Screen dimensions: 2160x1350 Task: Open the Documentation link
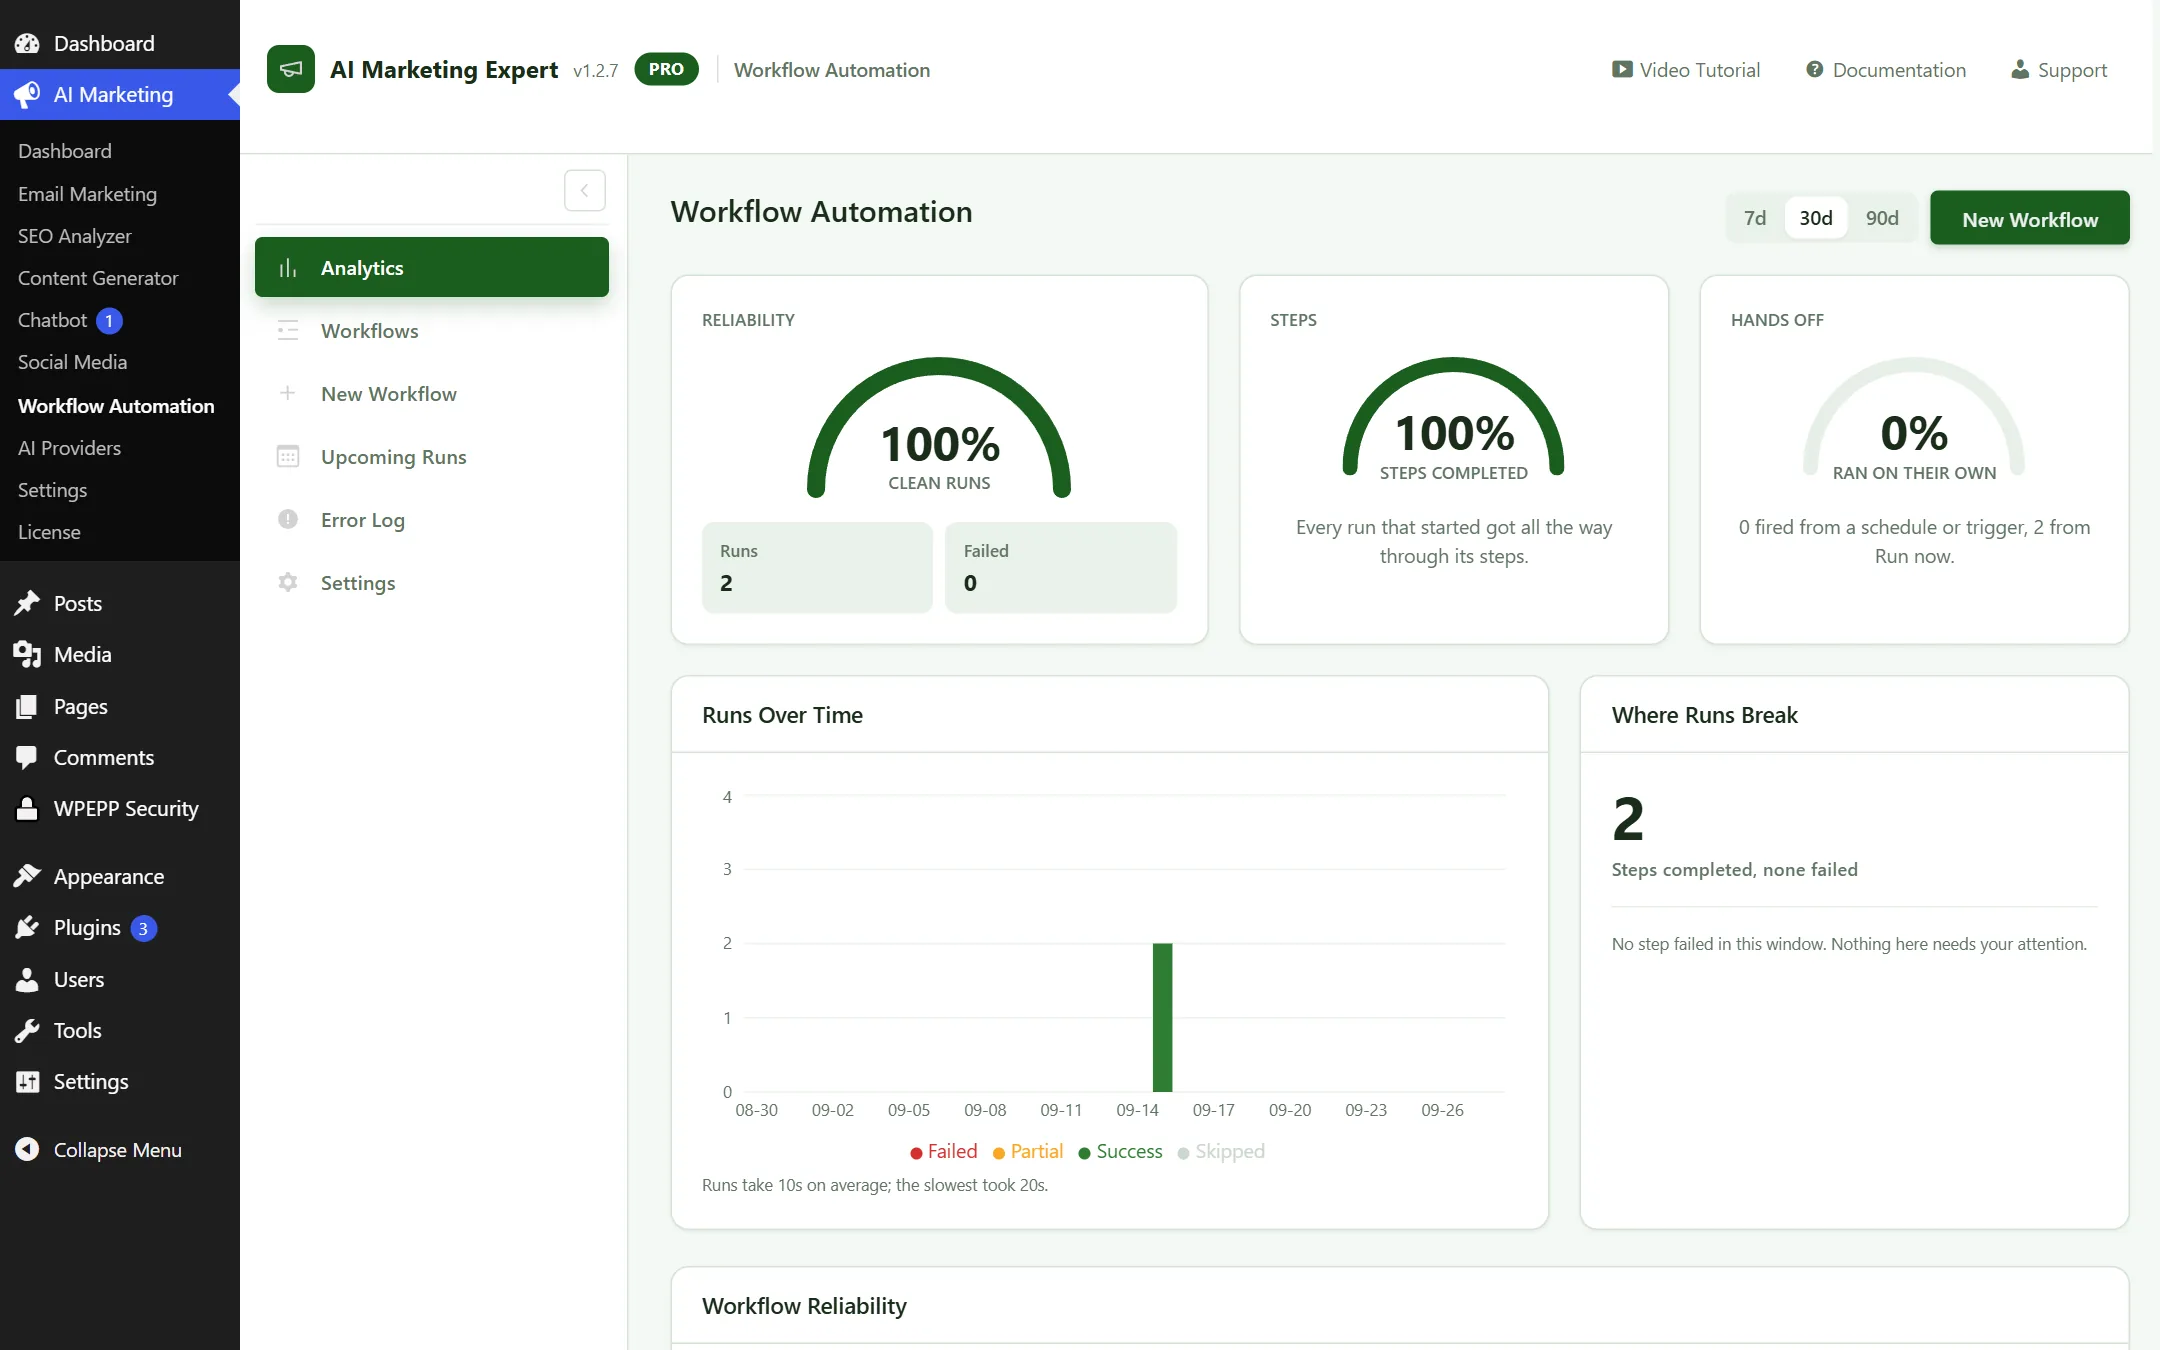tap(1886, 70)
